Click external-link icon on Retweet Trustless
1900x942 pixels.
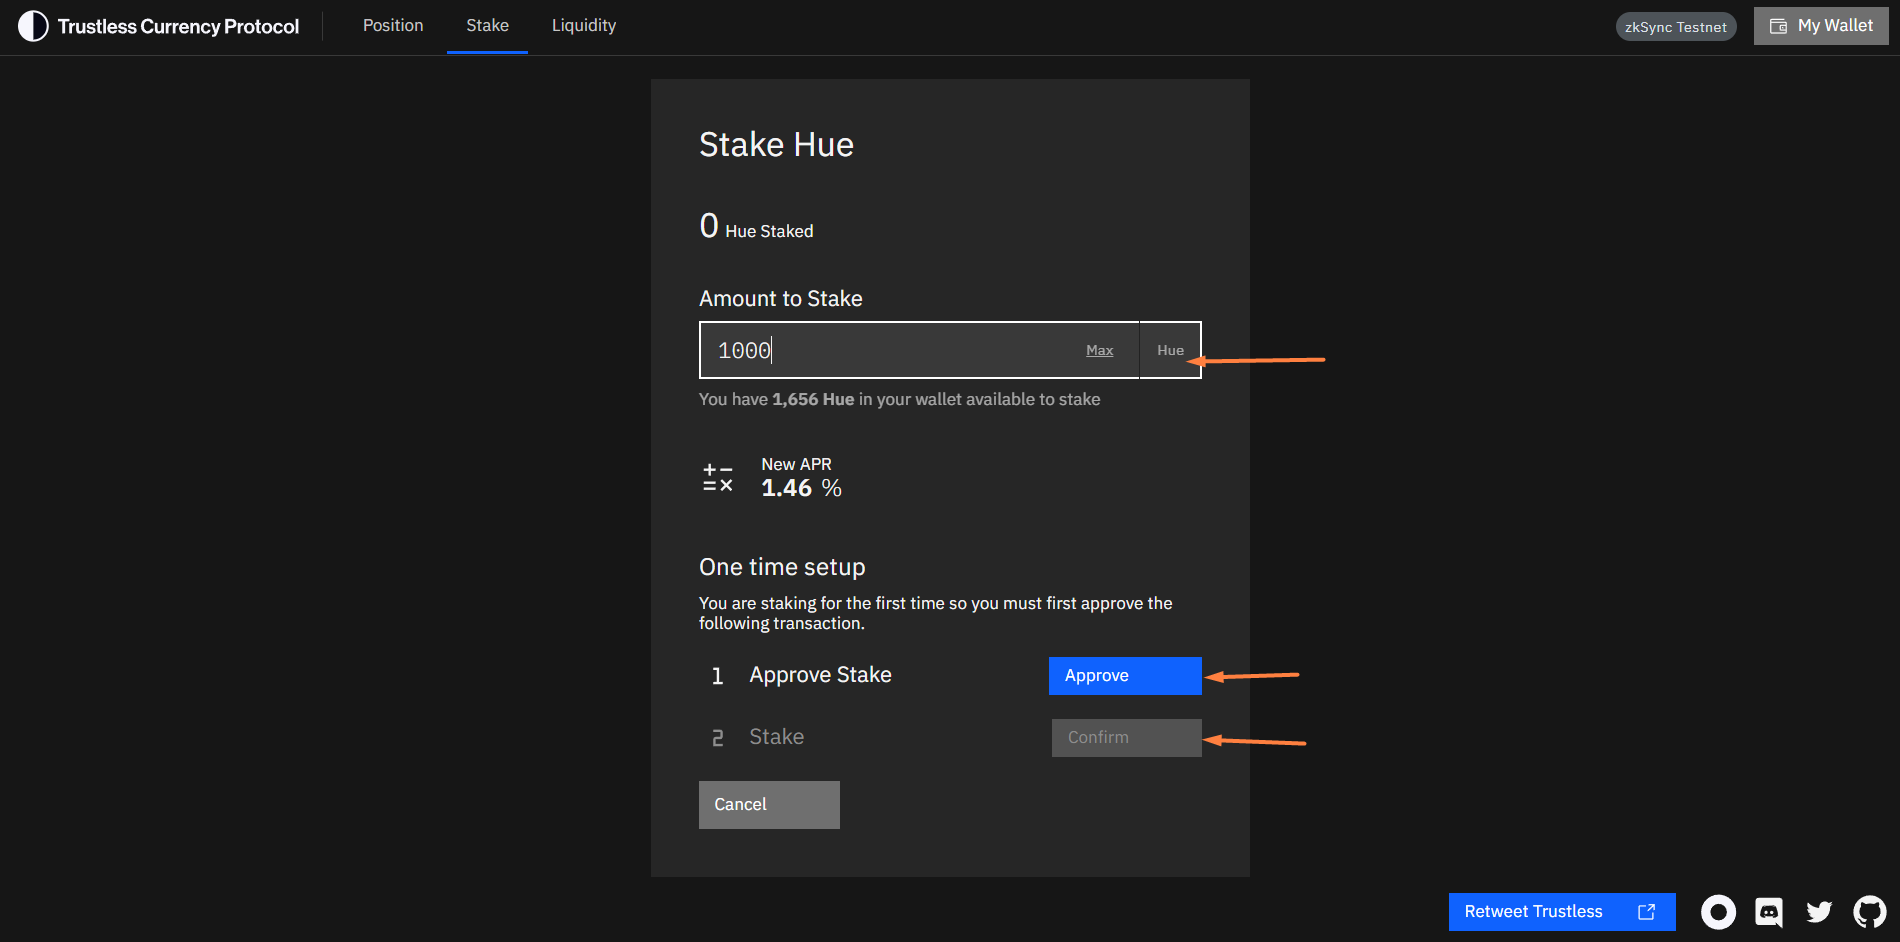1646,912
